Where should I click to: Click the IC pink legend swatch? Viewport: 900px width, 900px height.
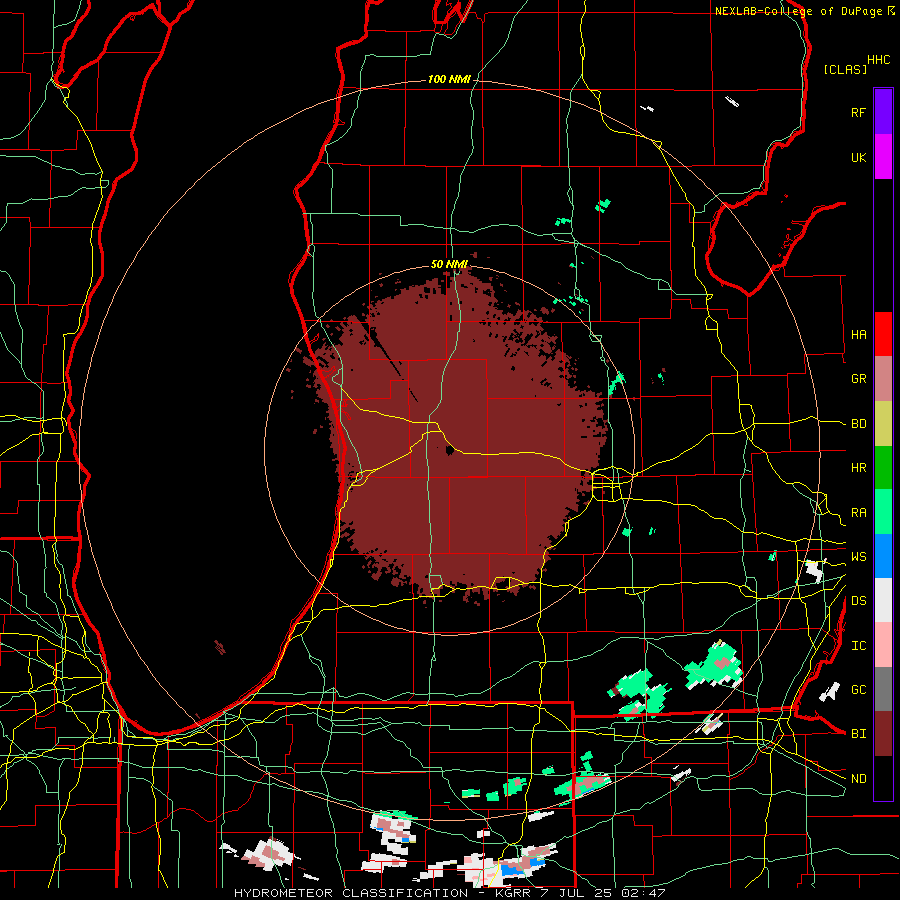(x=883, y=645)
